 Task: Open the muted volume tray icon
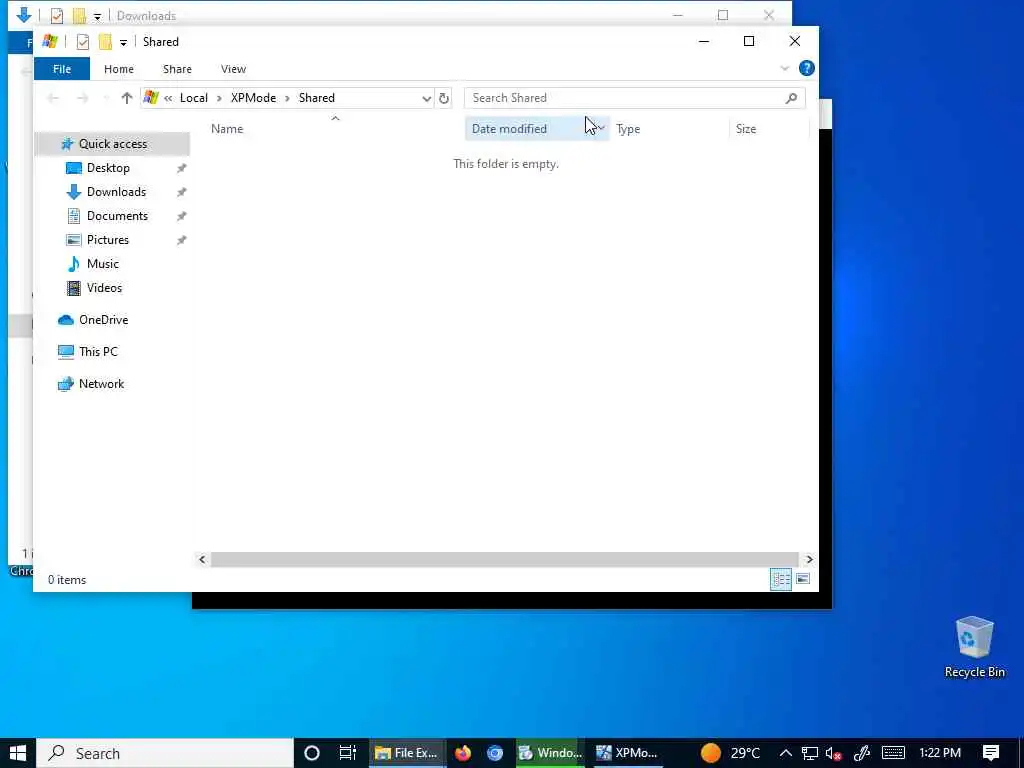click(x=833, y=753)
